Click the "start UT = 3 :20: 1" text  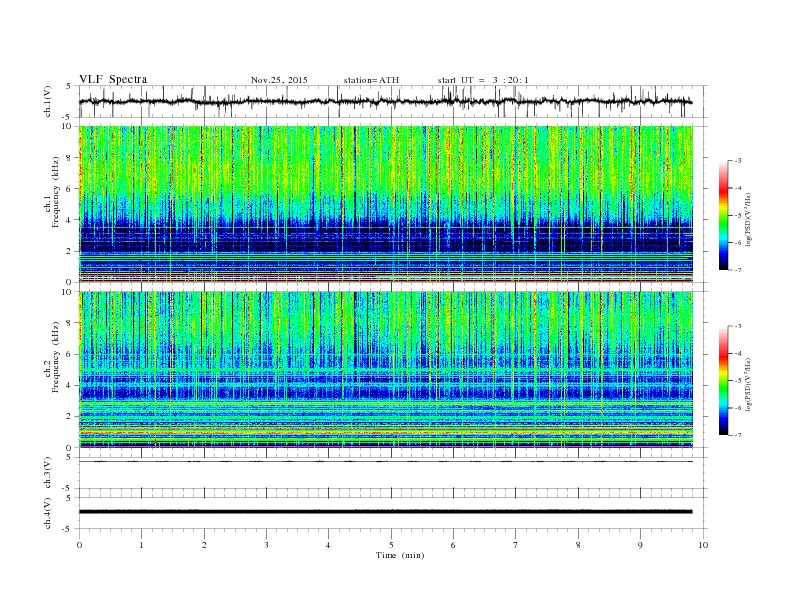click(x=483, y=80)
